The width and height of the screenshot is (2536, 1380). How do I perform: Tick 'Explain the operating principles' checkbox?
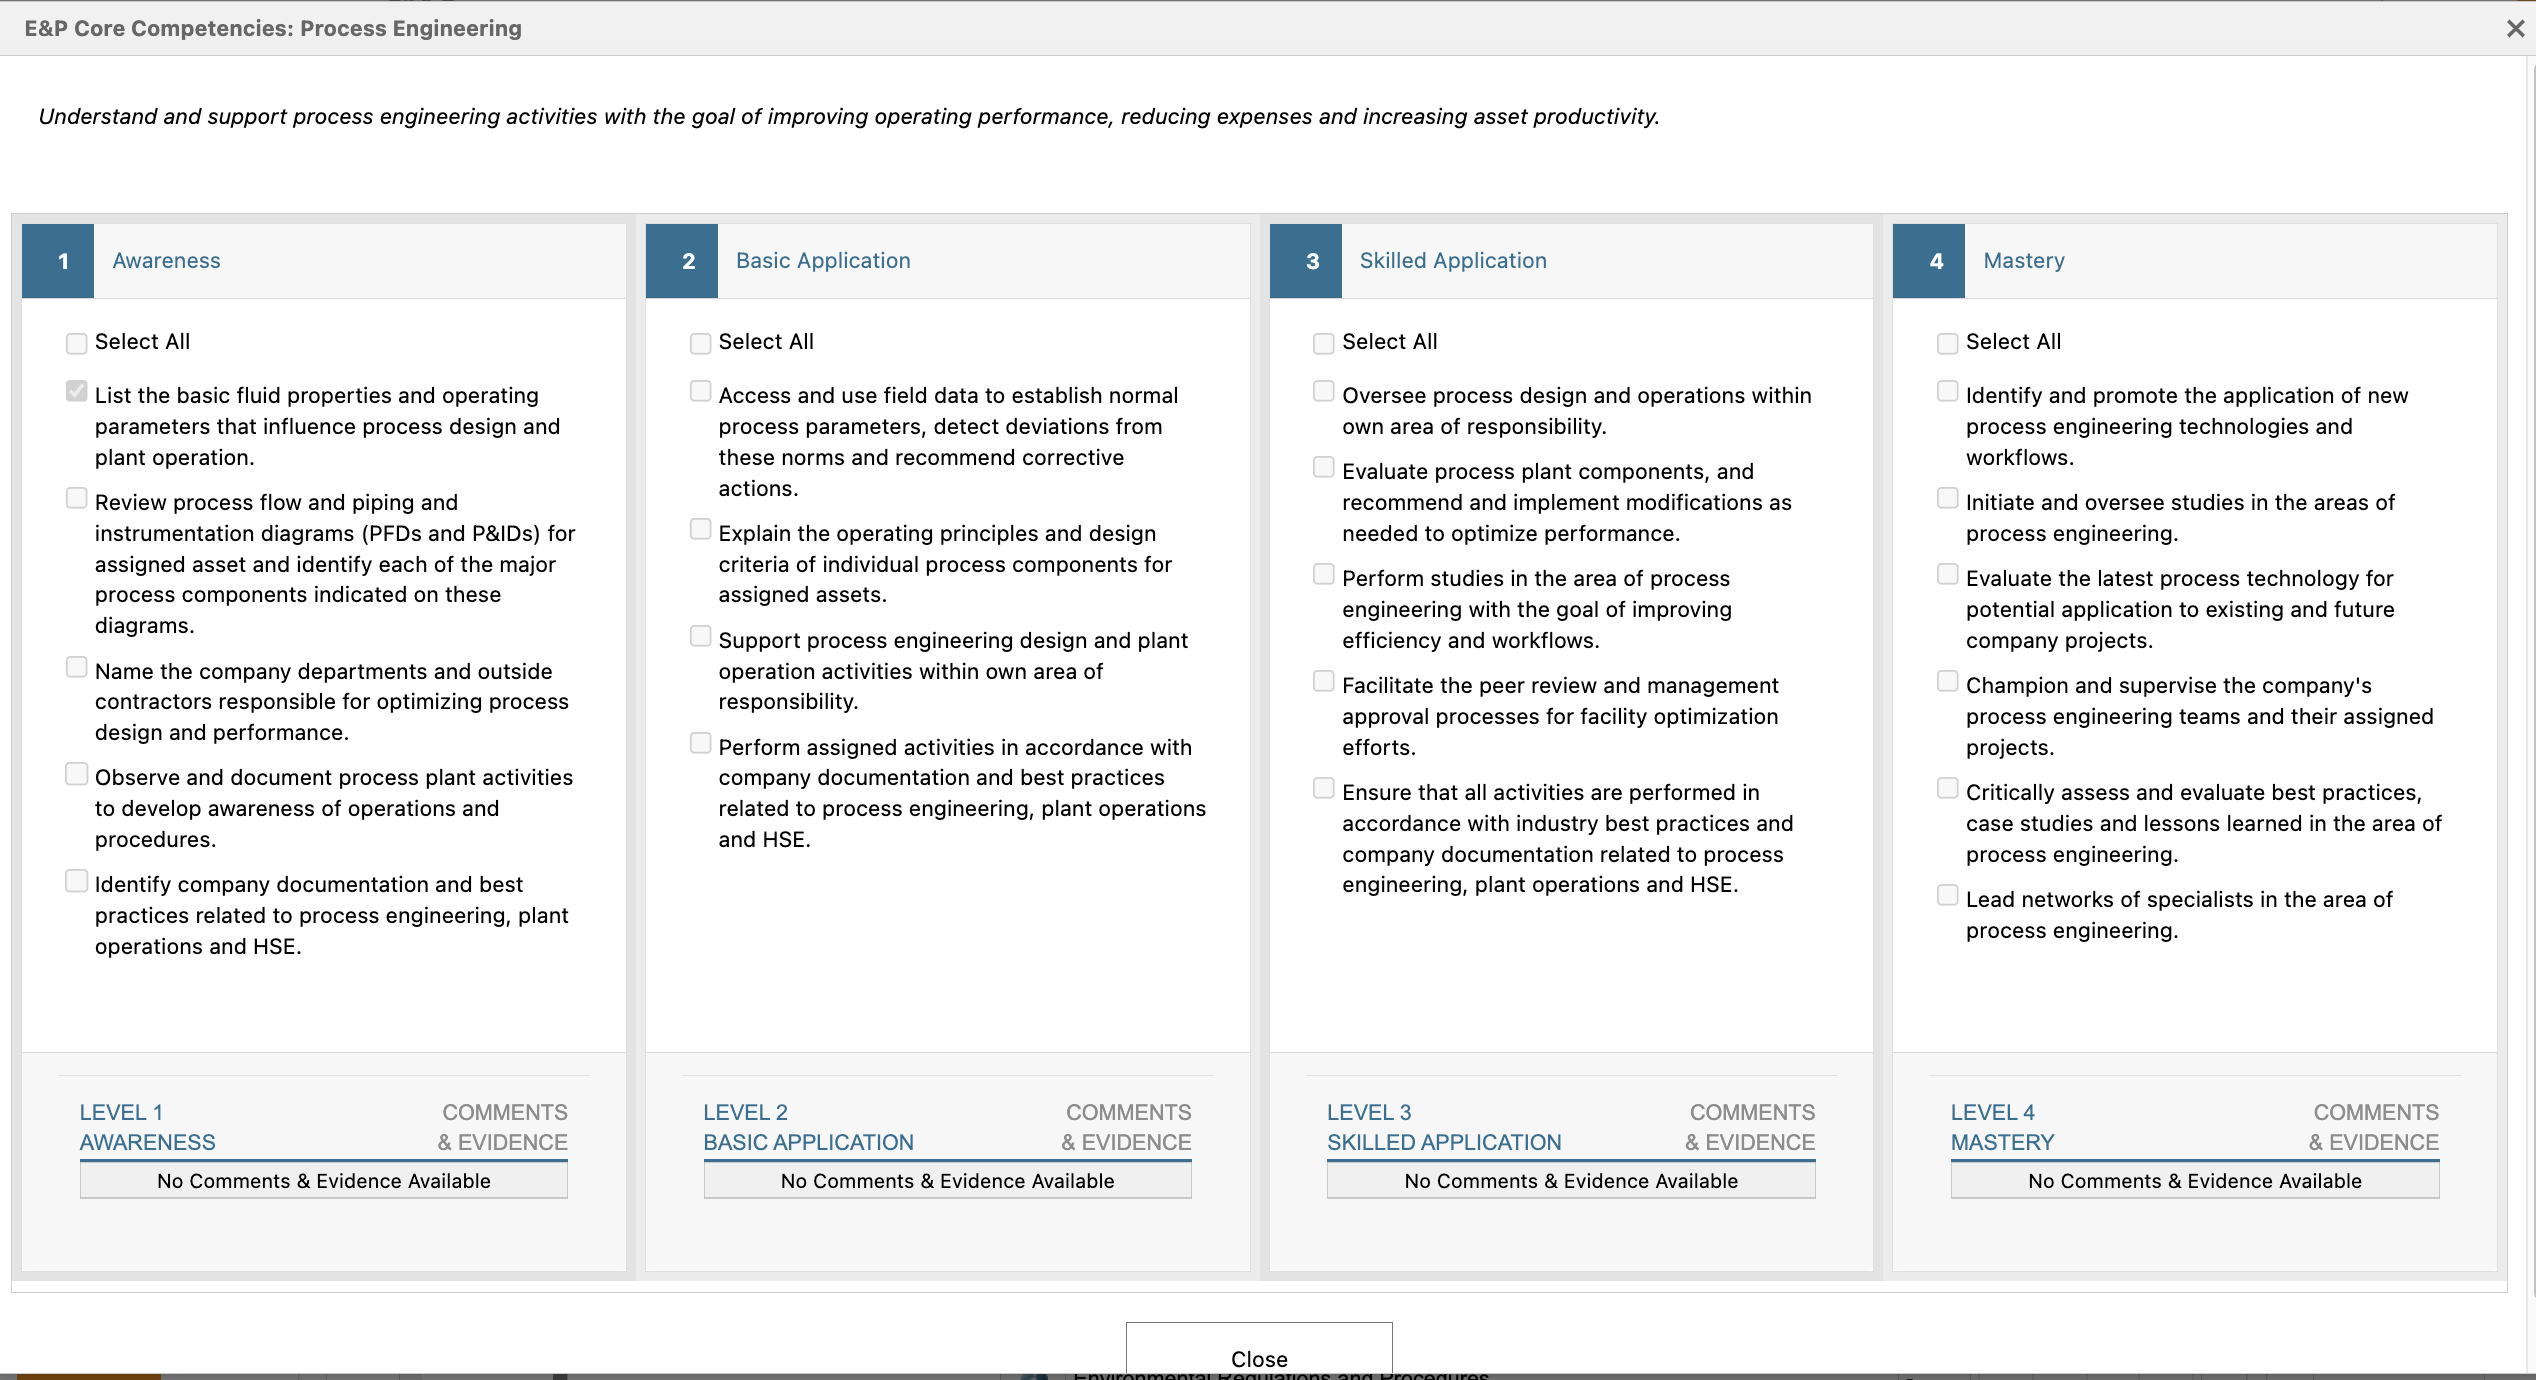[x=701, y=529]
